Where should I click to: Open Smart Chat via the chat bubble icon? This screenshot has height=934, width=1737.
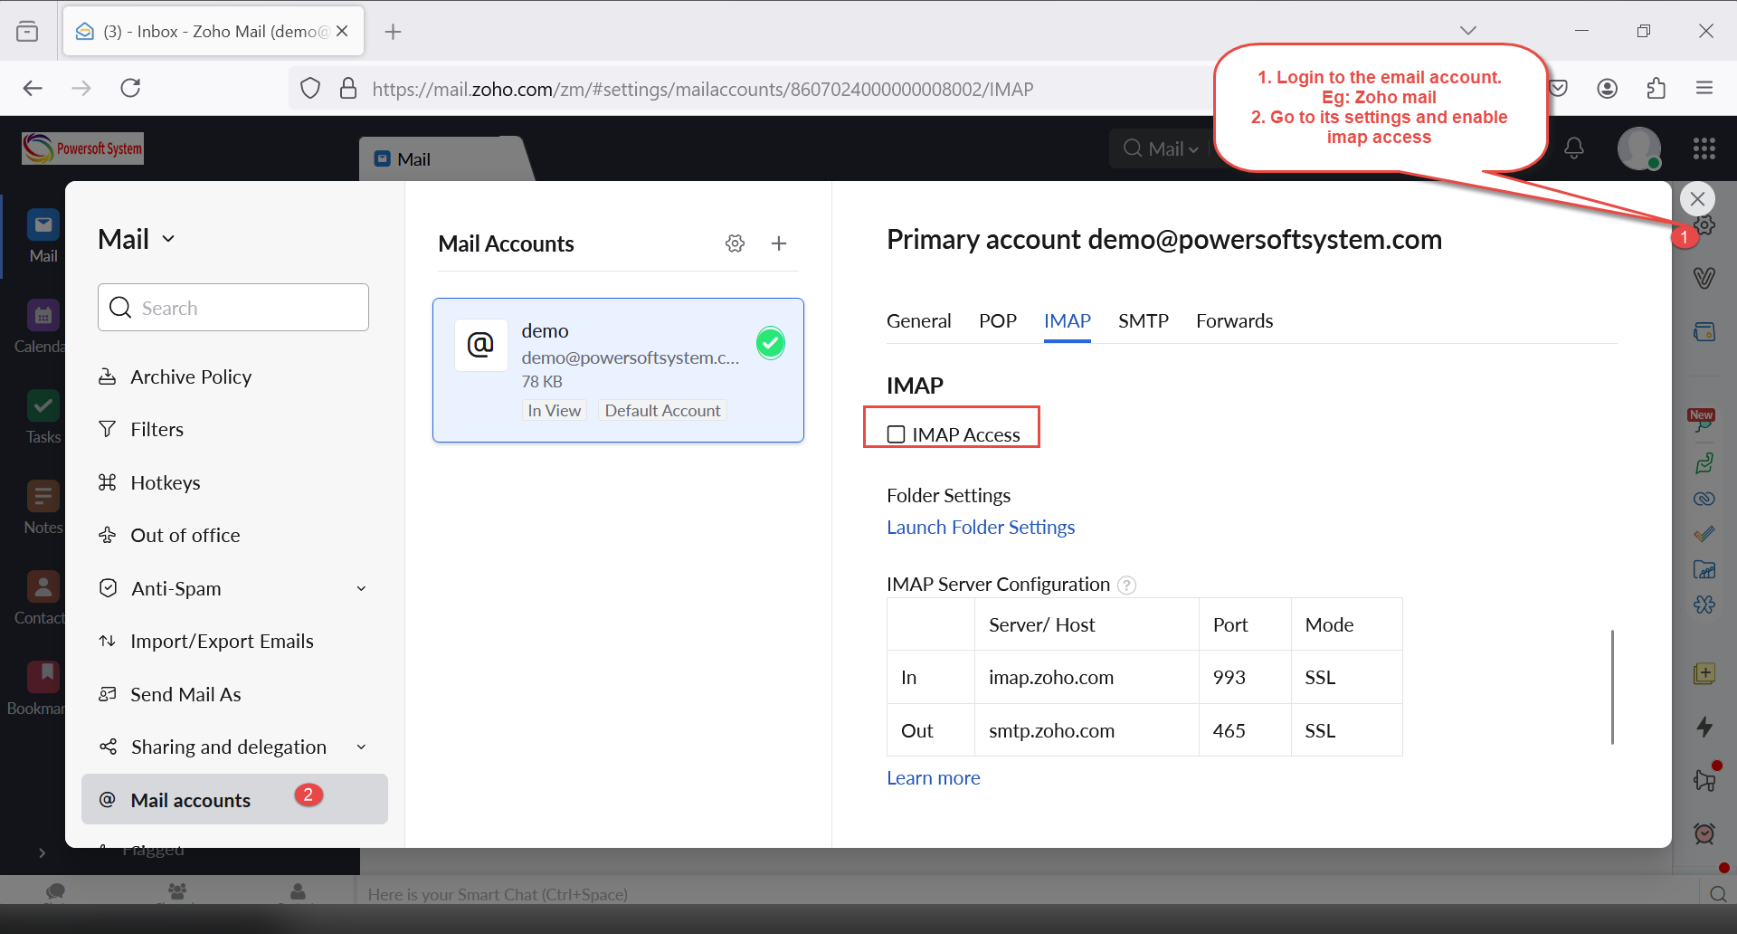point(55,891)
